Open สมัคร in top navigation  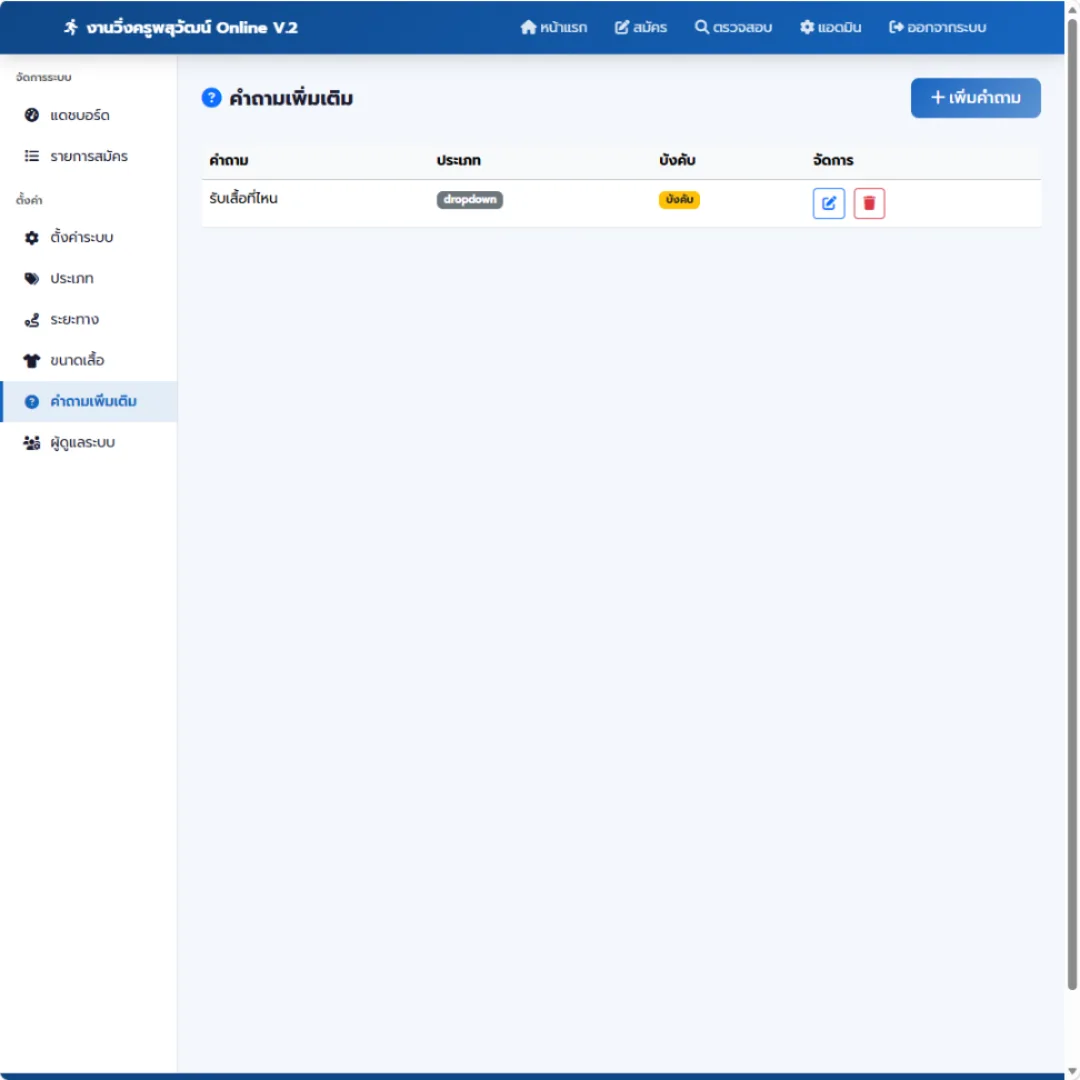point(641,28)
